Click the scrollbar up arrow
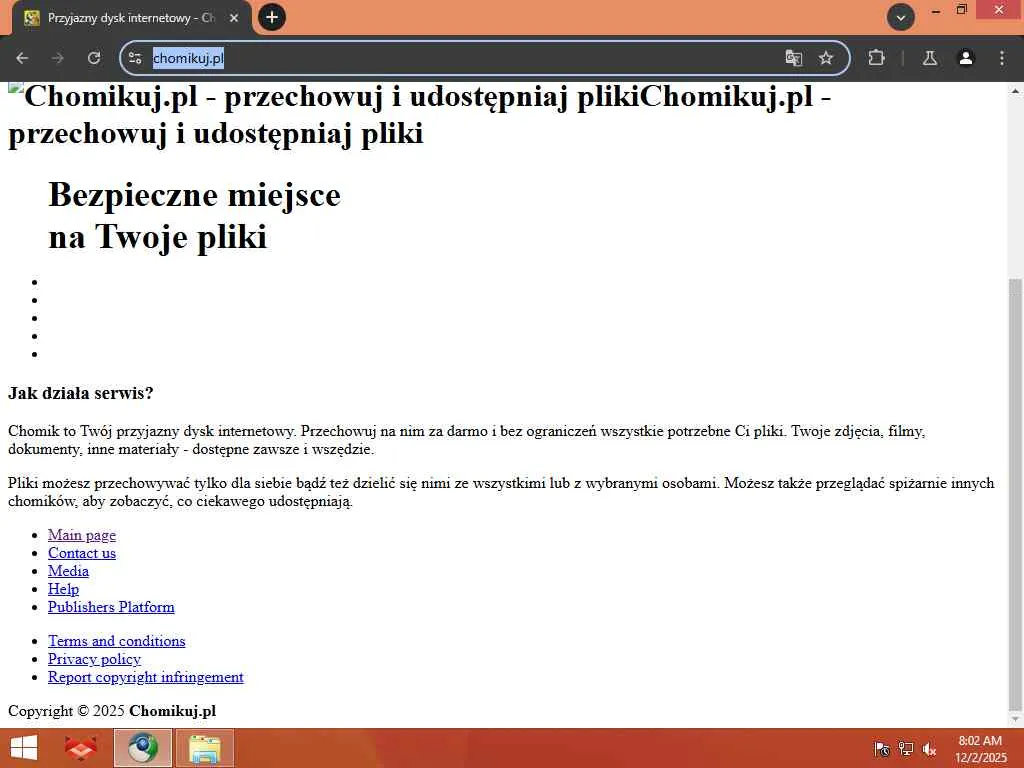The width and height of the screenshot is (1024, 768). (1015, 91)
